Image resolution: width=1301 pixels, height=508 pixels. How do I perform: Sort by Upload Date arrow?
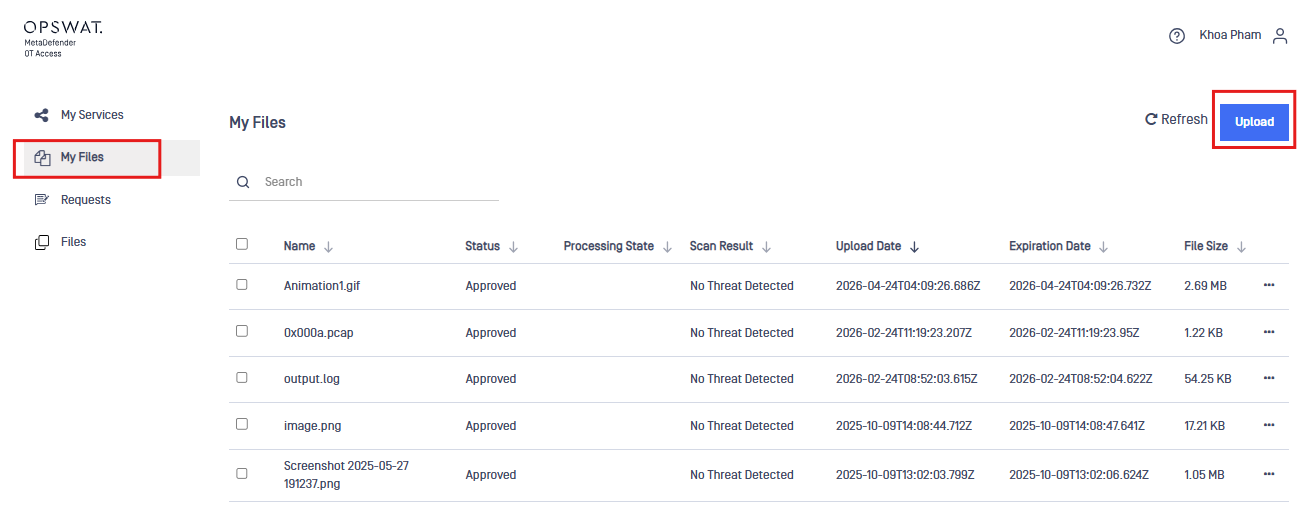tap(914, 246)
